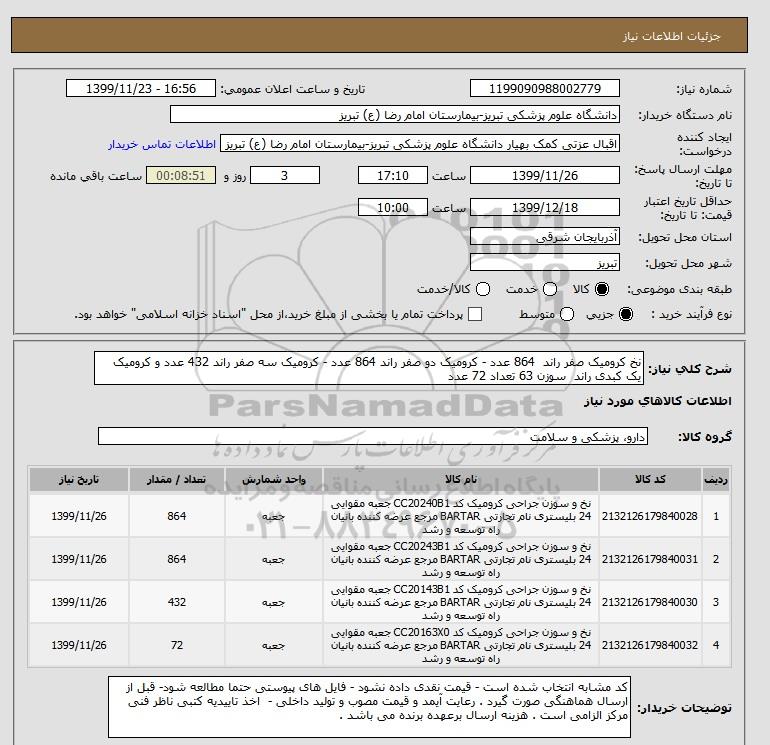770x745 pixels.
Task: Click the price validity date 1399/12/18 field
Action: (x=545, y=207)
